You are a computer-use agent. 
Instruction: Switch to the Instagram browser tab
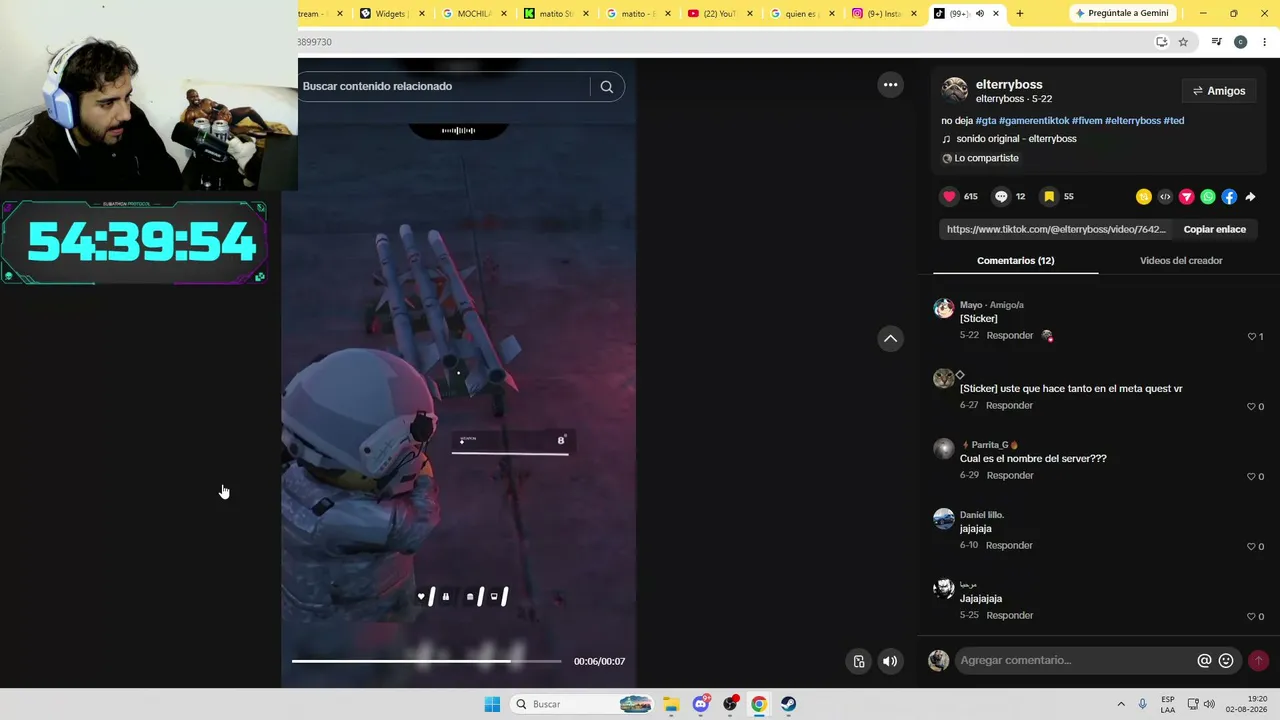click(x=883, y=14)
